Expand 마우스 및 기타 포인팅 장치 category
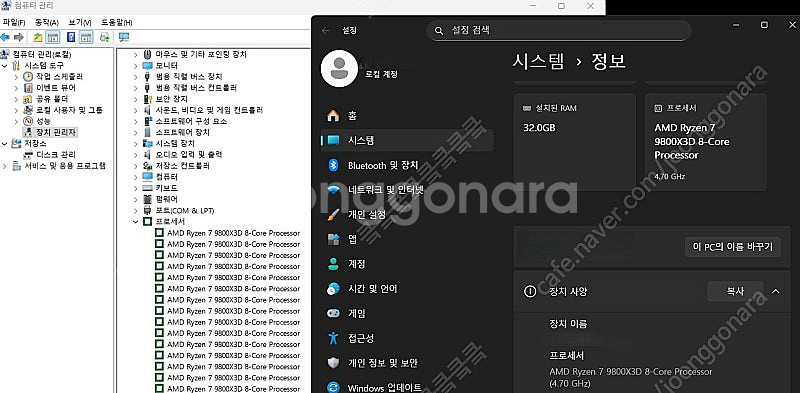Image resolution: width=800 pixels, height=393 pixels. [136, 54]
